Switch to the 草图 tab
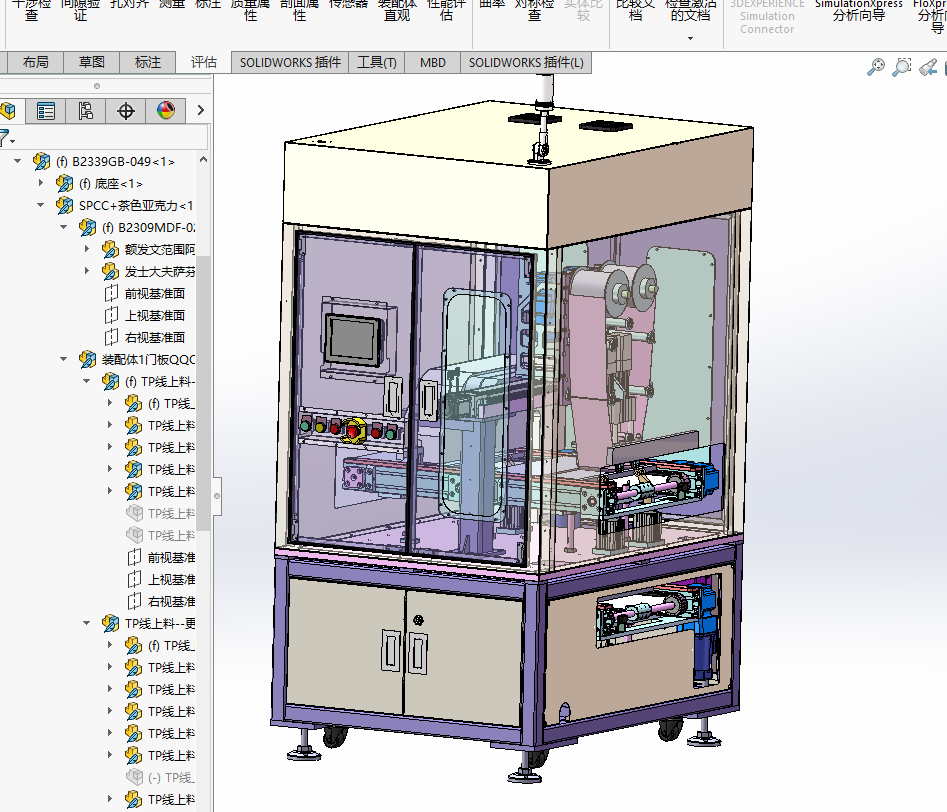Image resolution: width=947 pixels, height=812 pixels. (x=92, y=62)
